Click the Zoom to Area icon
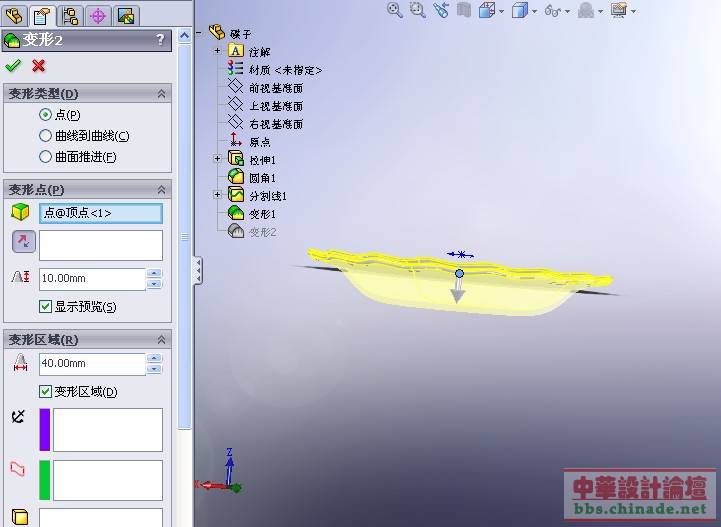Viewport: 721px width, 527px height. (418, 10)
